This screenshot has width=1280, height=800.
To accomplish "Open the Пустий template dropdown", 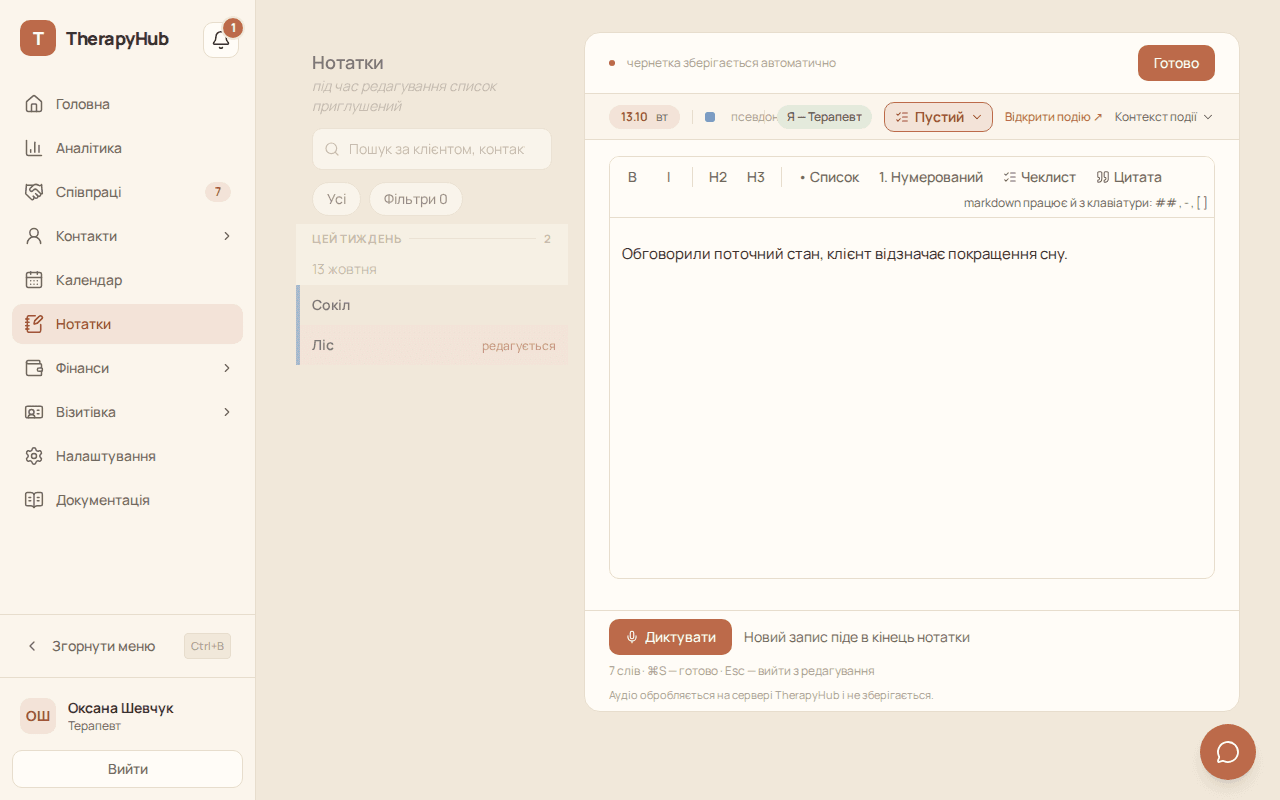I will [938, 117].
